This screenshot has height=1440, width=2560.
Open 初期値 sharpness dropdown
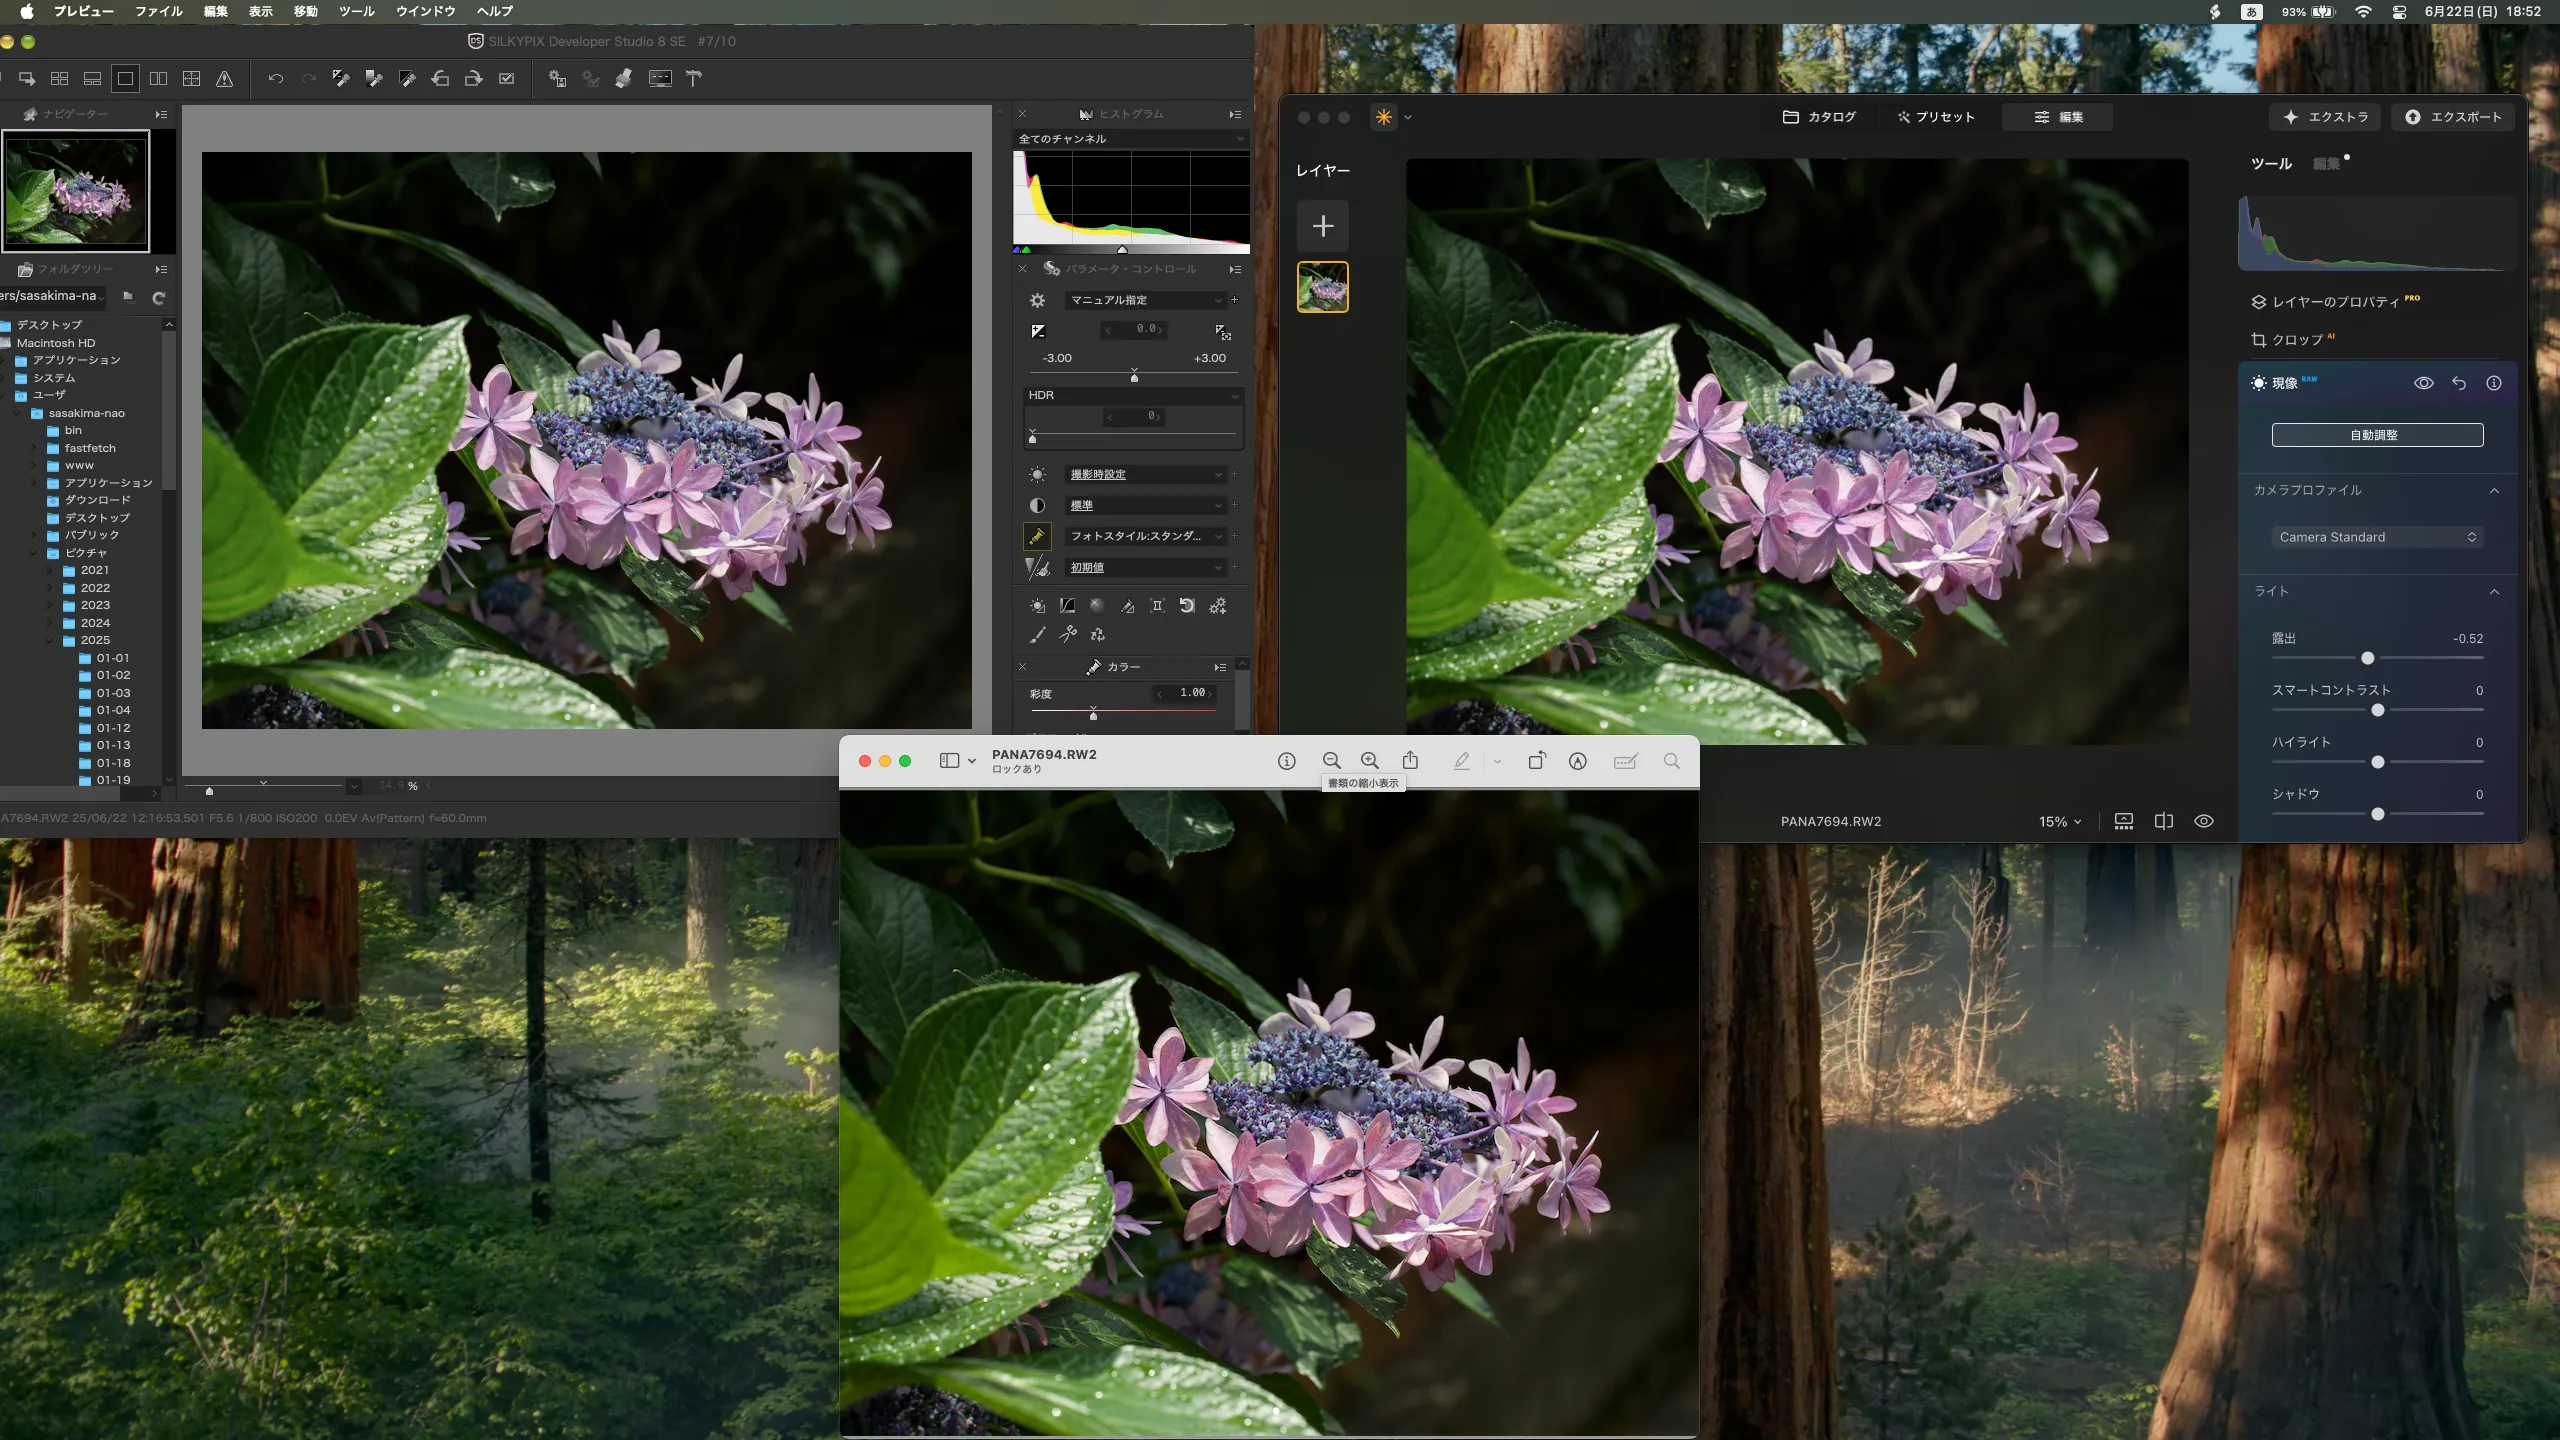(1145, 567)
